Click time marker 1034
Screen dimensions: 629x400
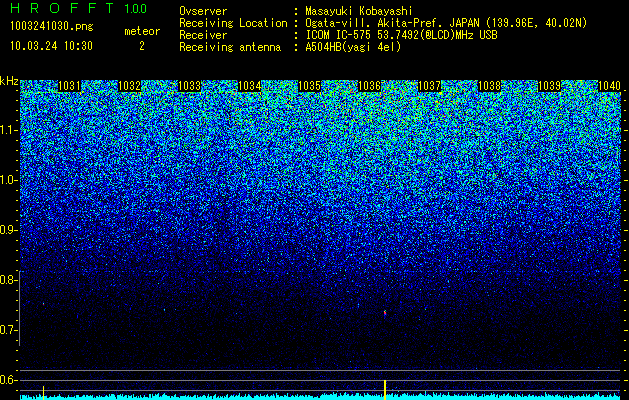point(250,86)
